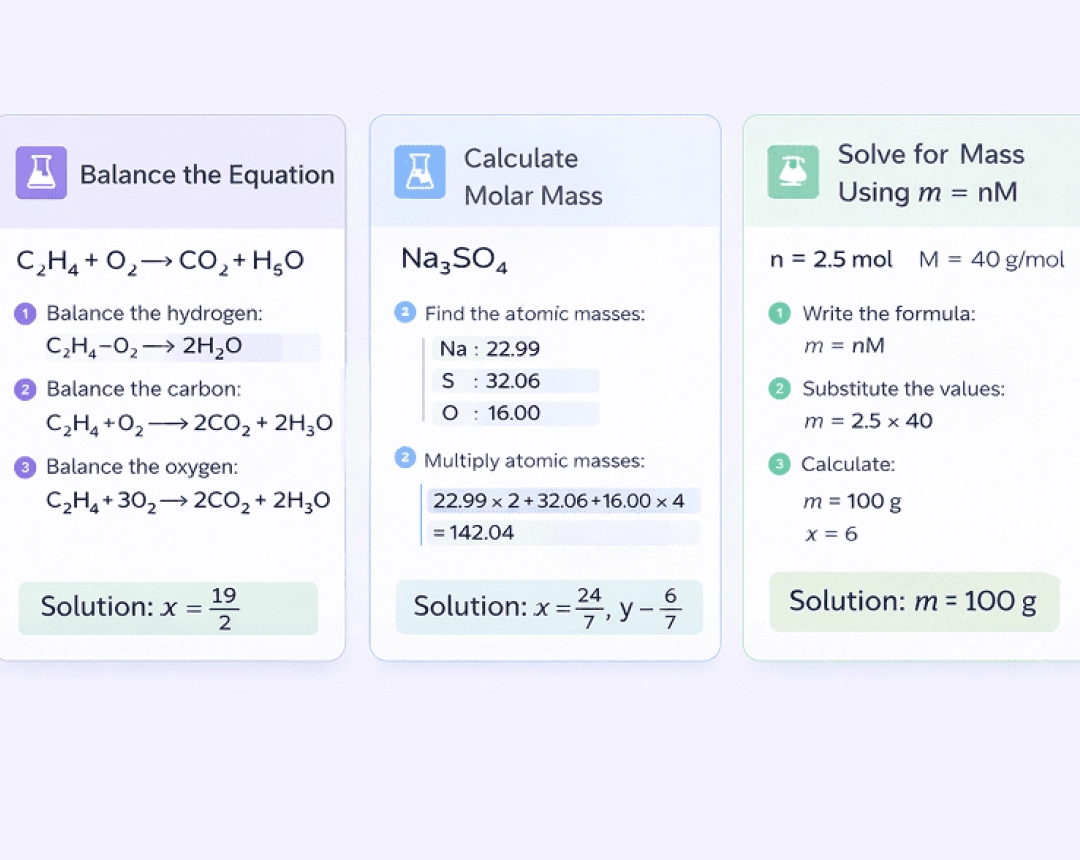The image size is (1080, 860).
Task: Open the Balance the Equation card title
Action: tap(207, 175)
